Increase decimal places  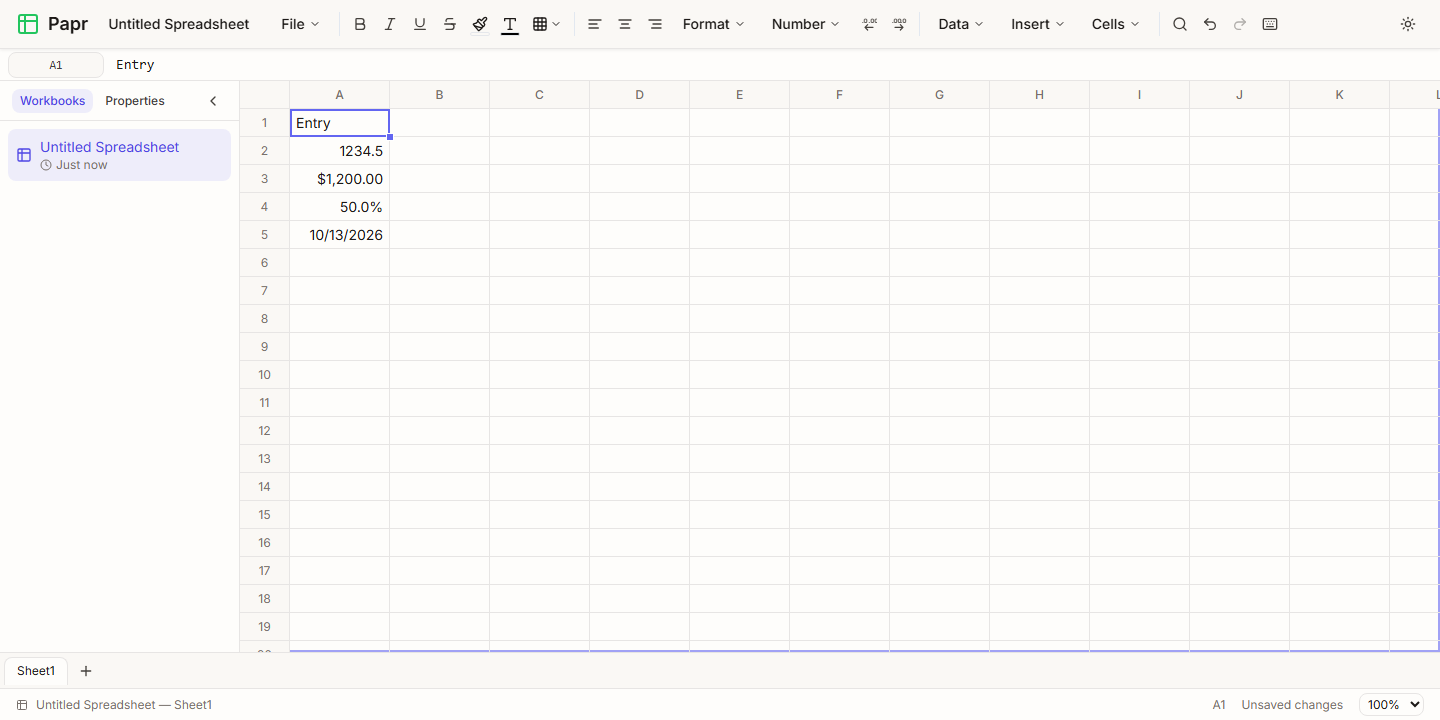click(899, 24)
